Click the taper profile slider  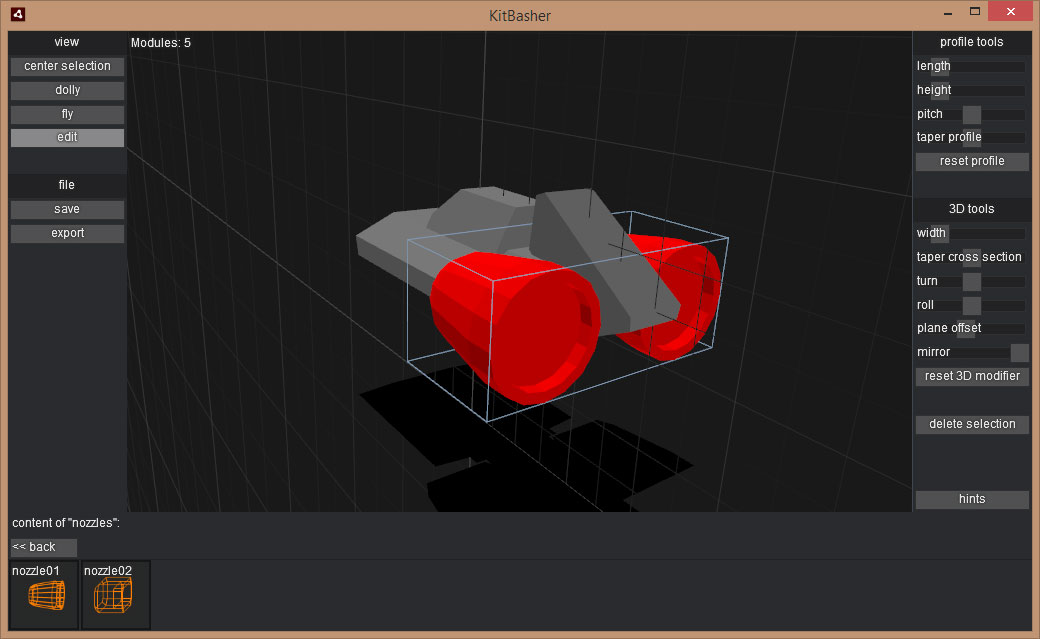[972, 138]
